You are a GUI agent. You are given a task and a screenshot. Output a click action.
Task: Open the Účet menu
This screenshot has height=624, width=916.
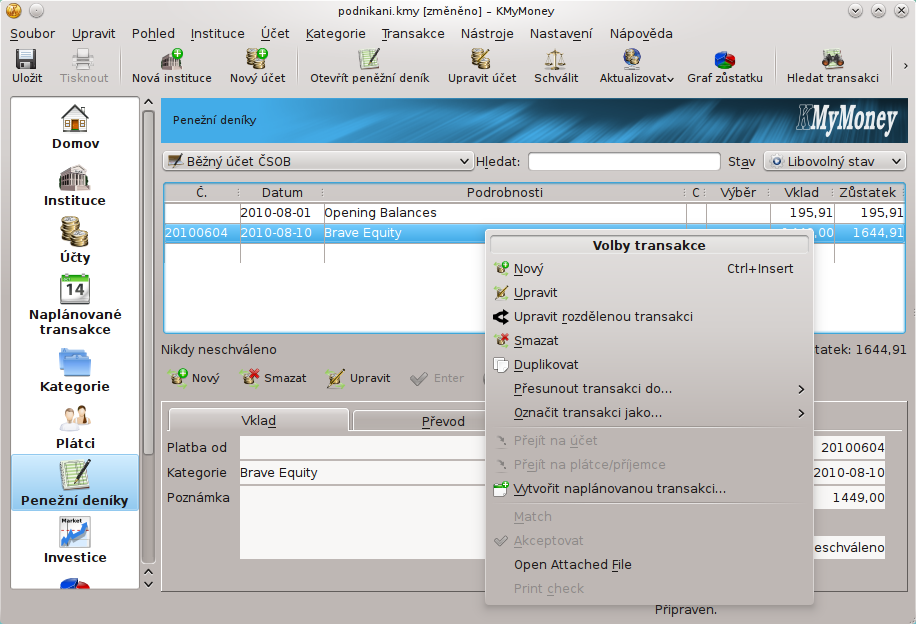275,34
